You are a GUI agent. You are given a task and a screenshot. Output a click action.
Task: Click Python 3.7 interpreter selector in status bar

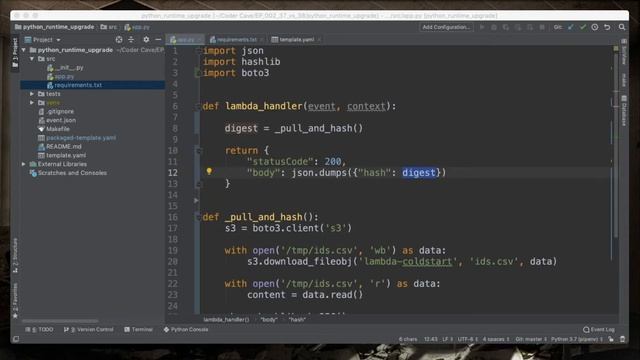[x=577, y=339]
